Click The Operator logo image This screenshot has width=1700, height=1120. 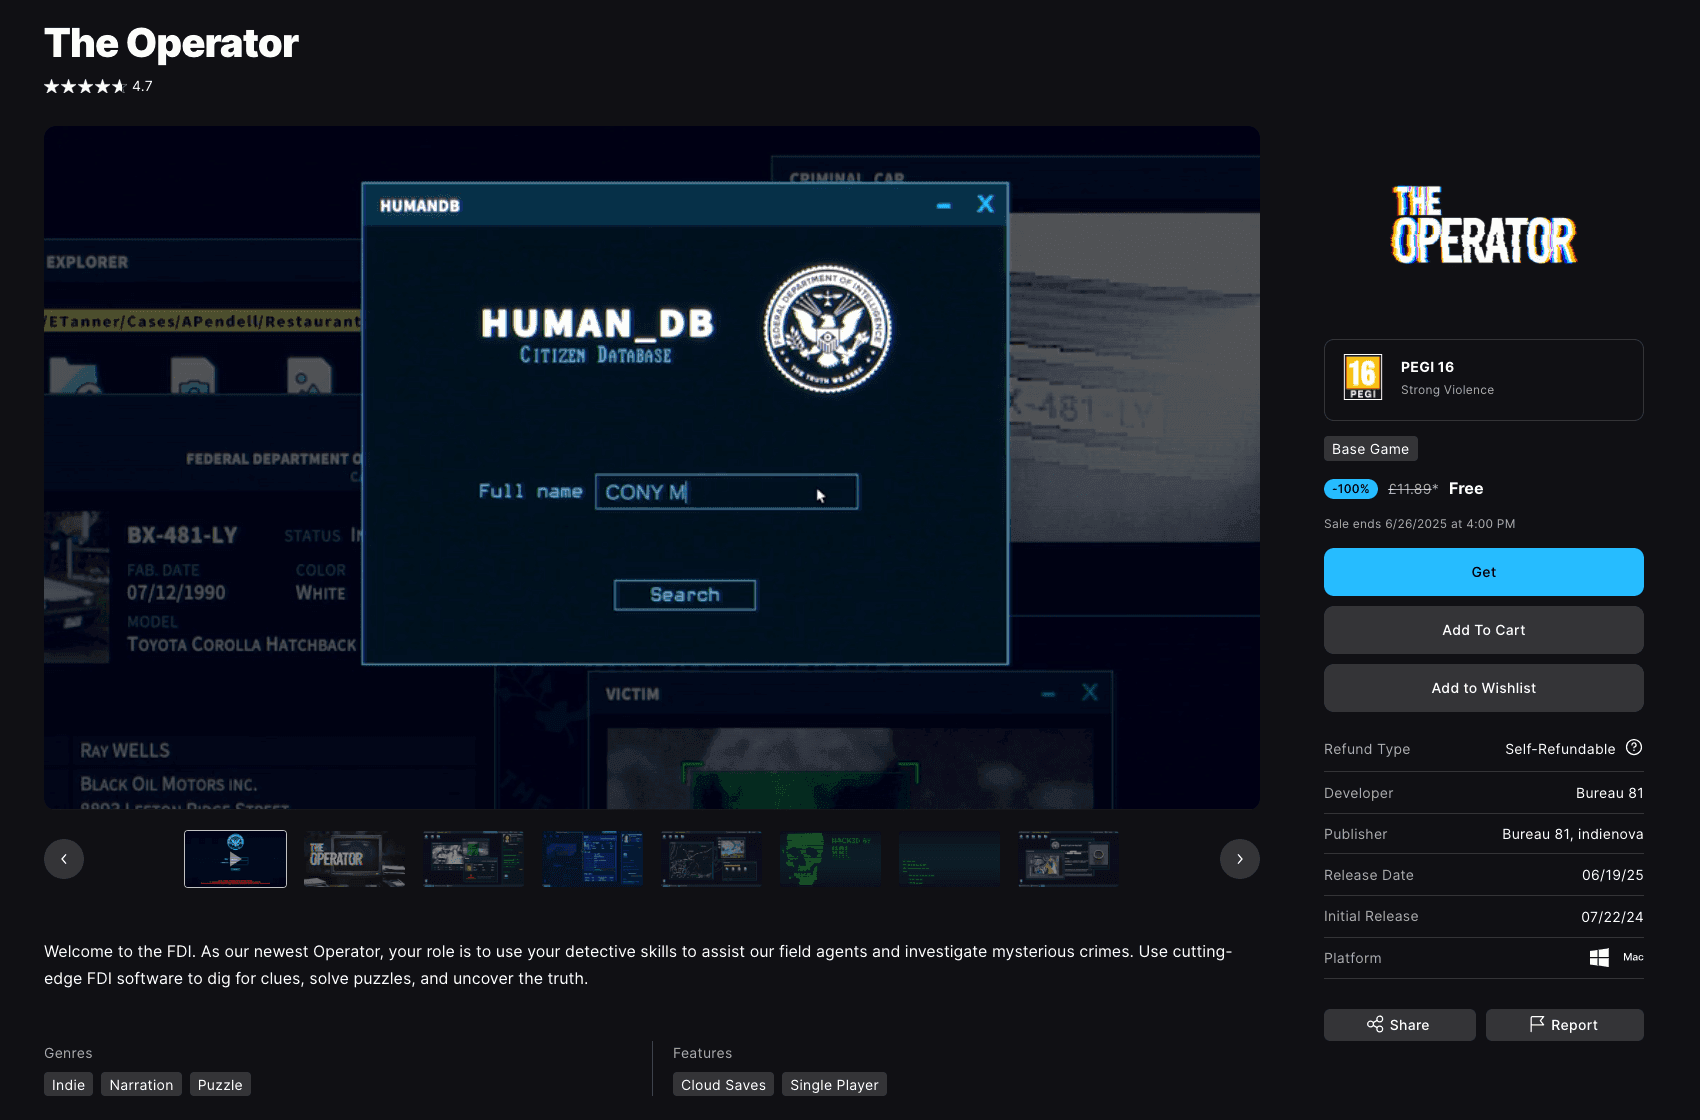pyautogui.click(x=1483, y=225)
